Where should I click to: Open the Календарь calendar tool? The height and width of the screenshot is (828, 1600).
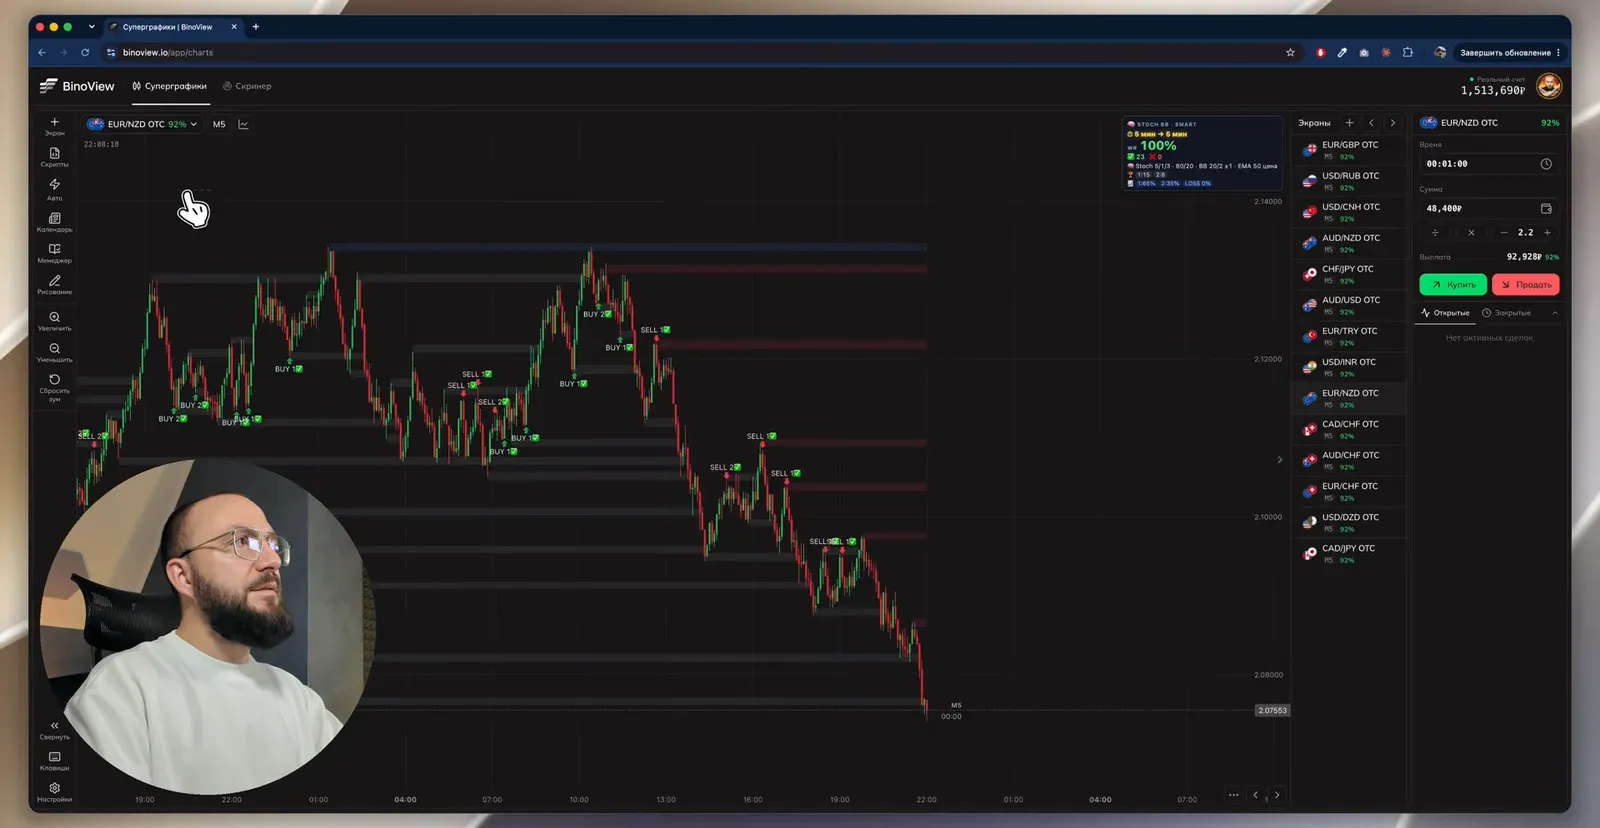pos(54,222)
